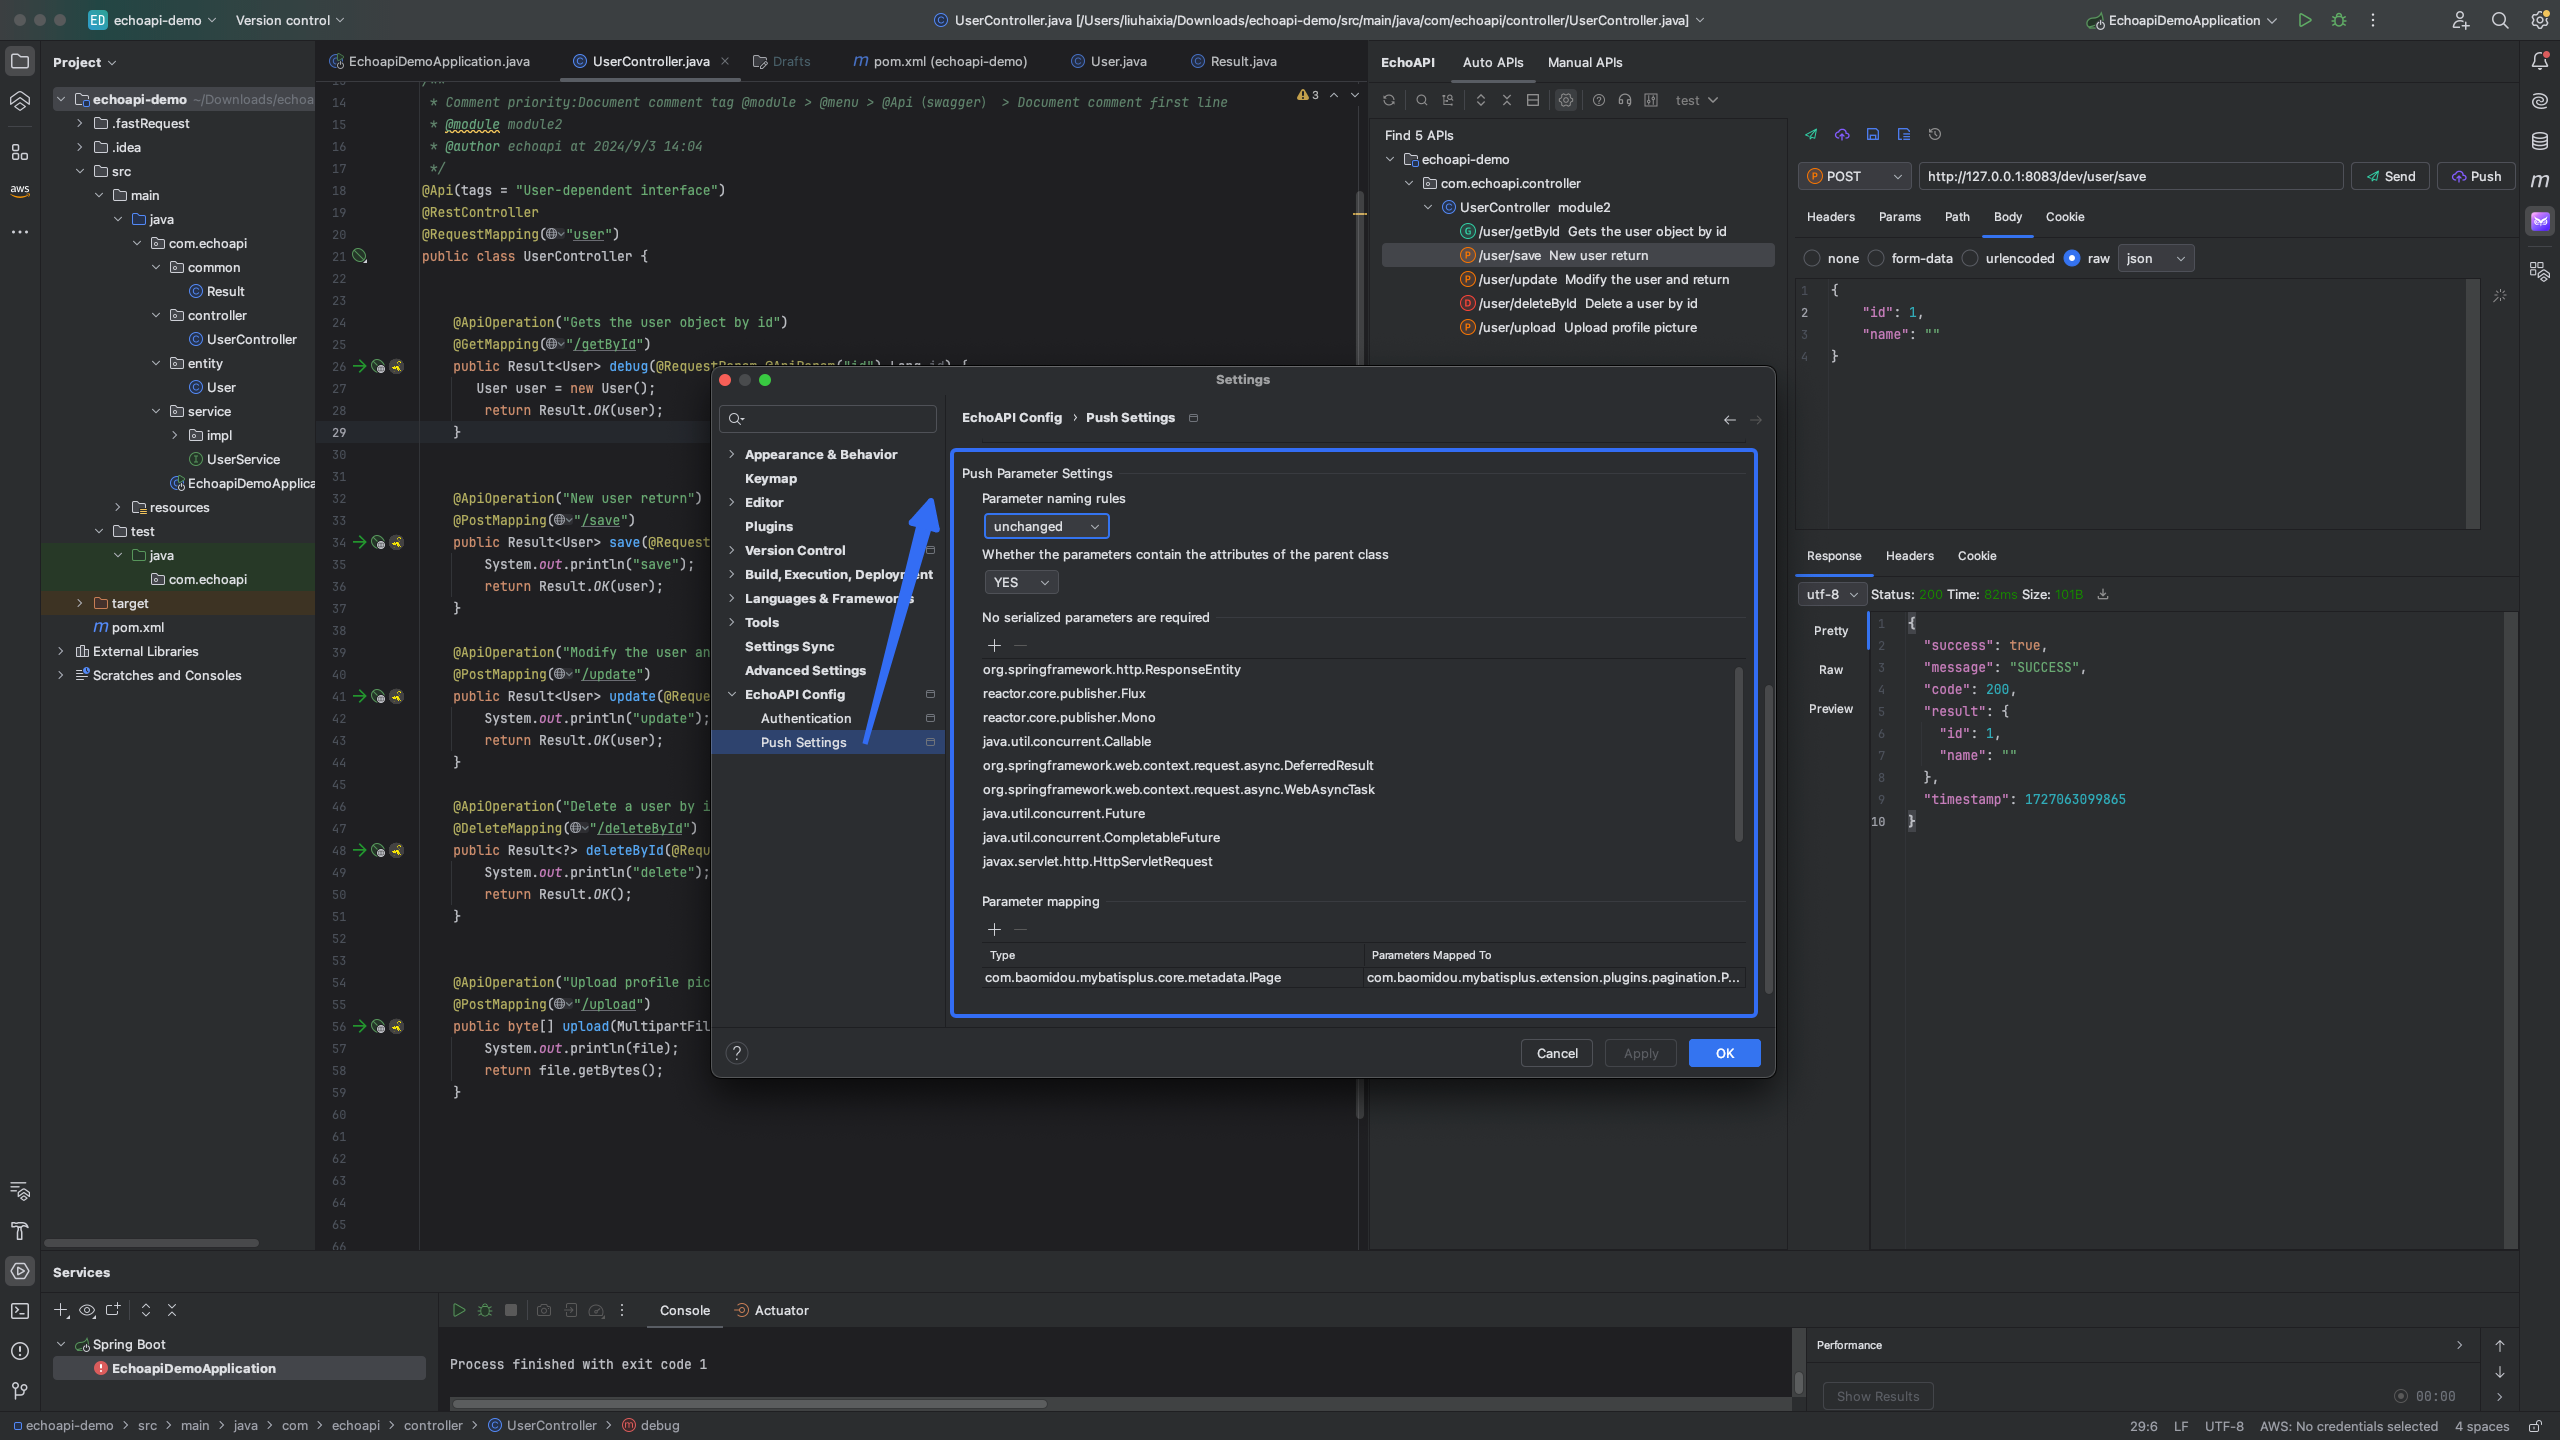This screenshot has width=2560, height=1440.
Task: Click Cancel in Settings dialog
Action: pyautogui.click(x=1557, y=1053)
